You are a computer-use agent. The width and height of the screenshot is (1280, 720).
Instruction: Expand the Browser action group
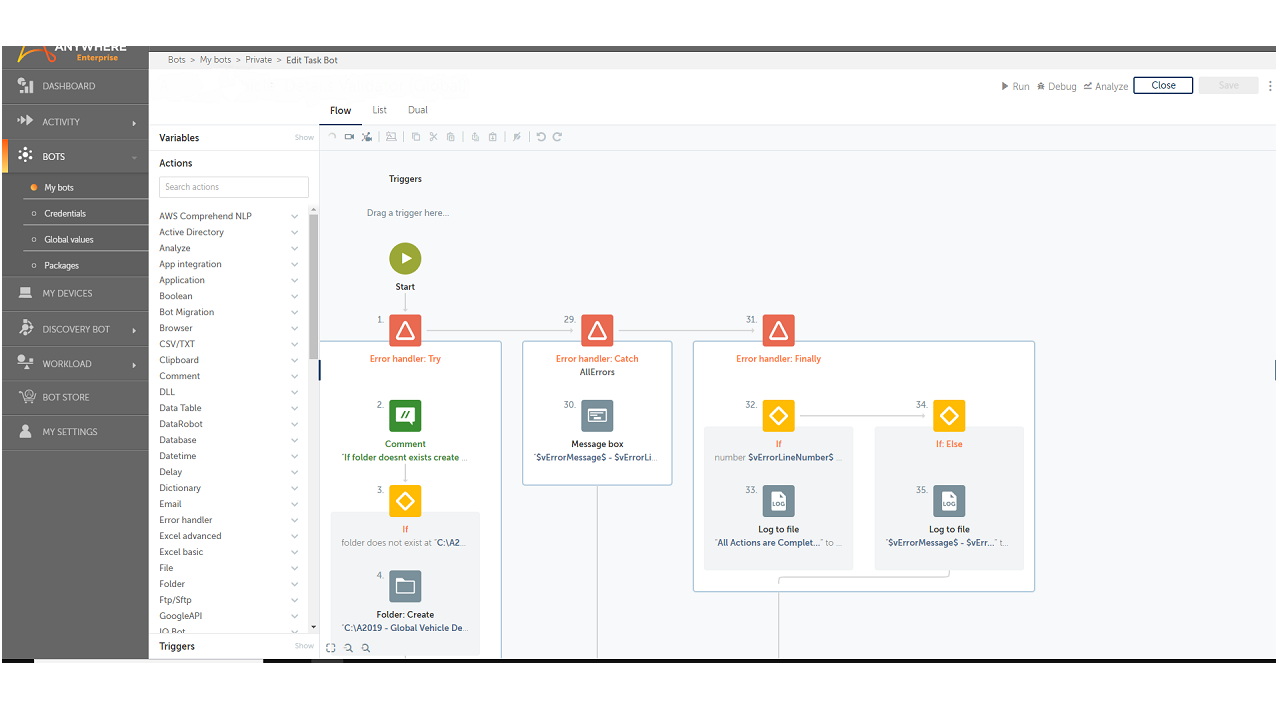pos(295,328)
